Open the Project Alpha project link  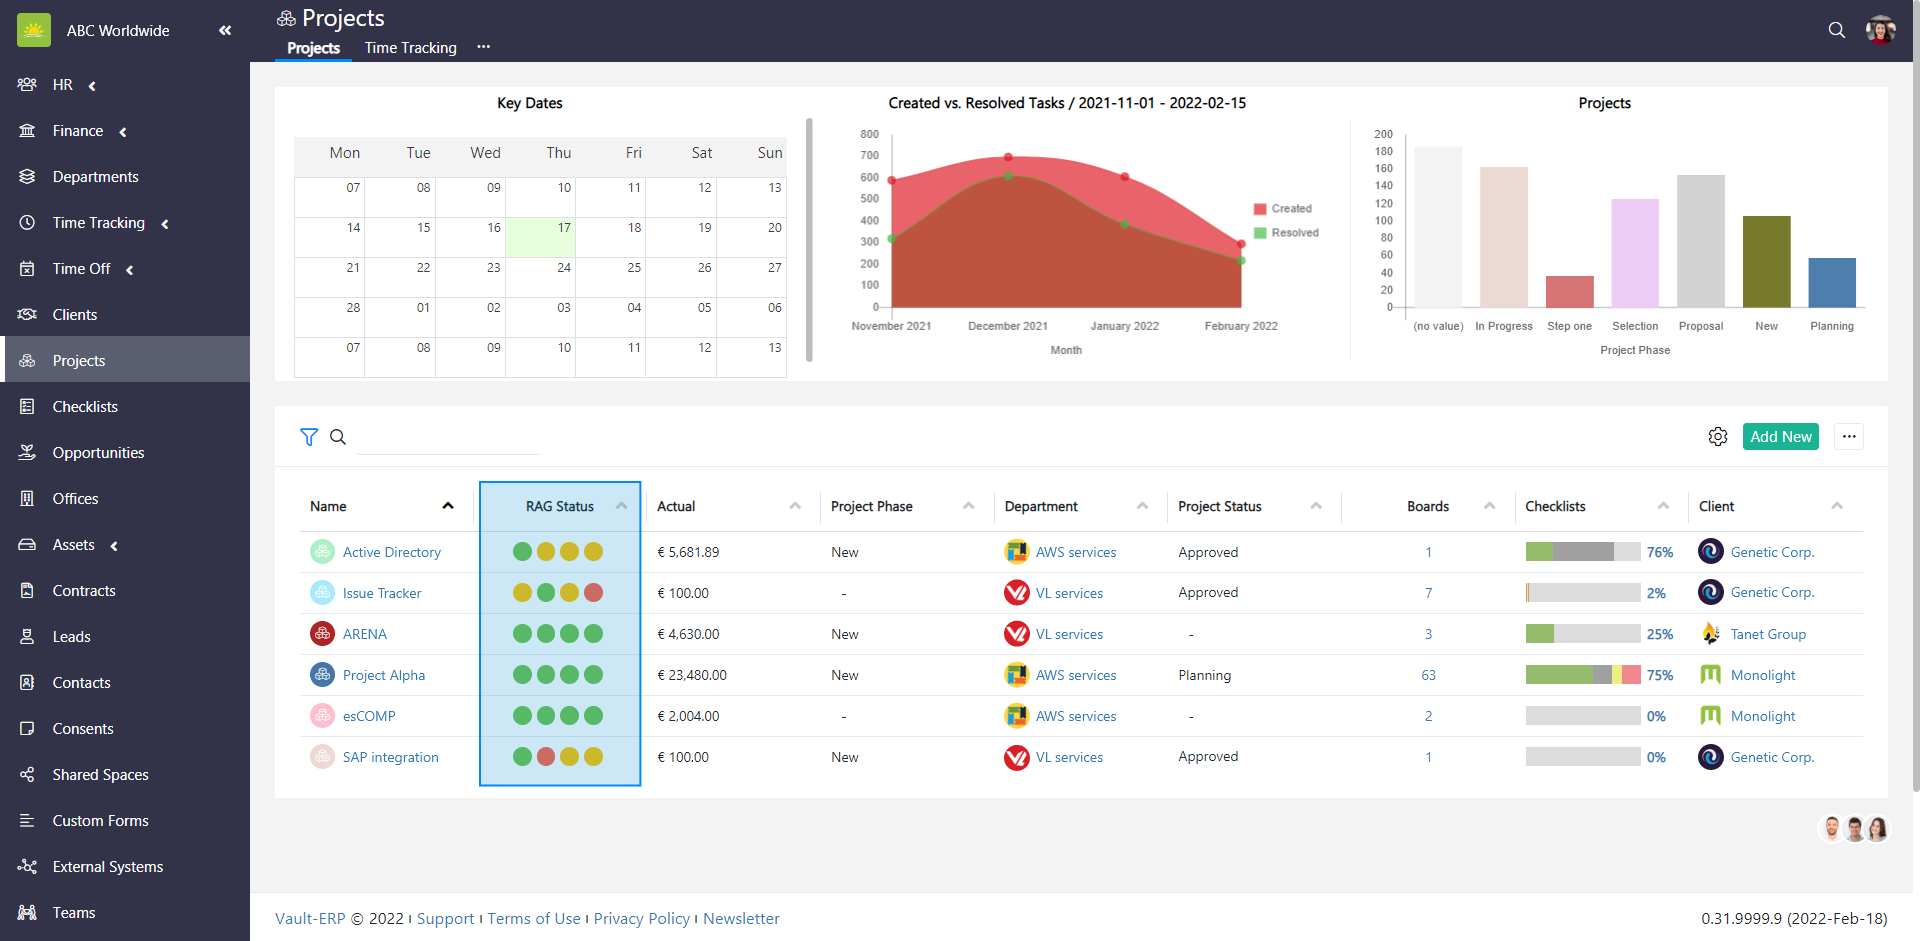point(384,675)
